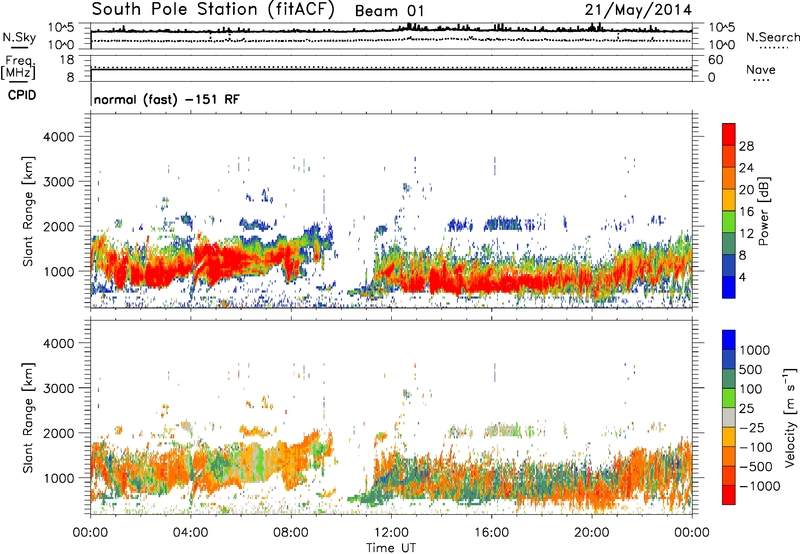Image resolution: width=800 pixels, height=554 pixels.
Task: Click the 'Slant Range [km]' label on power plot
Action: pyautogui.click(x=28, y=211)
